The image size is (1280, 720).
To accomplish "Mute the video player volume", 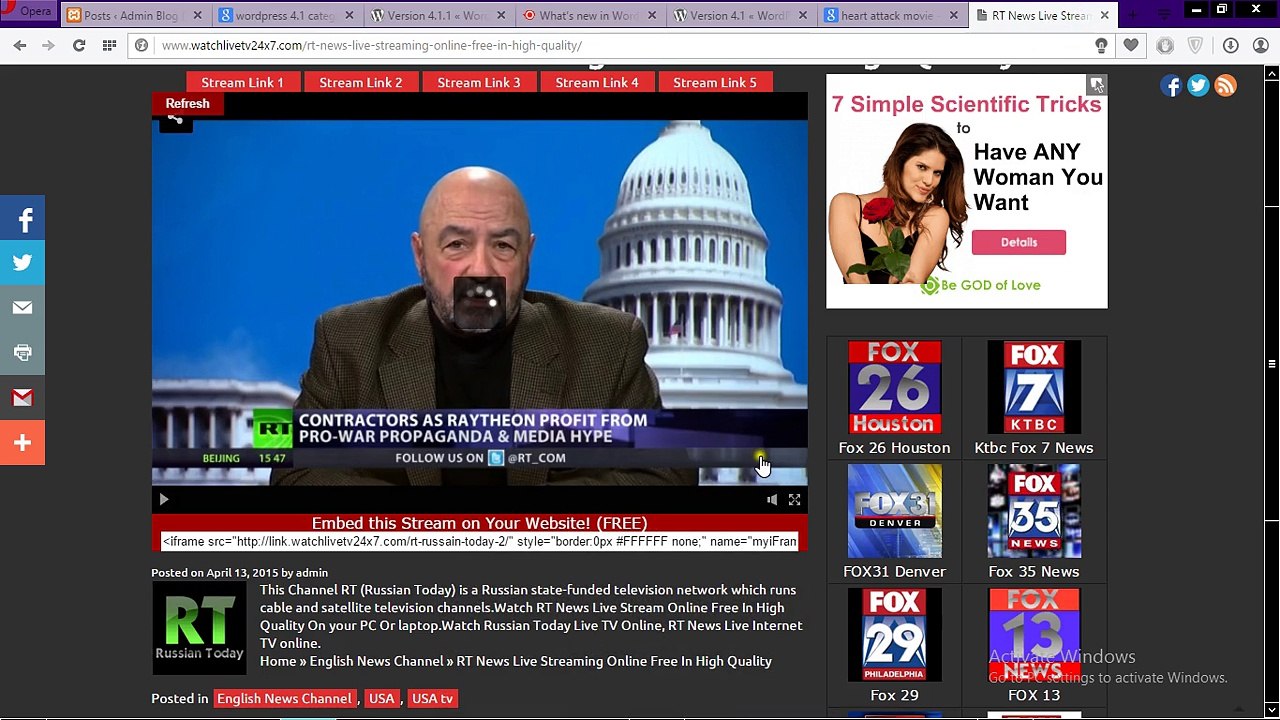I will [x=772, y=499].
